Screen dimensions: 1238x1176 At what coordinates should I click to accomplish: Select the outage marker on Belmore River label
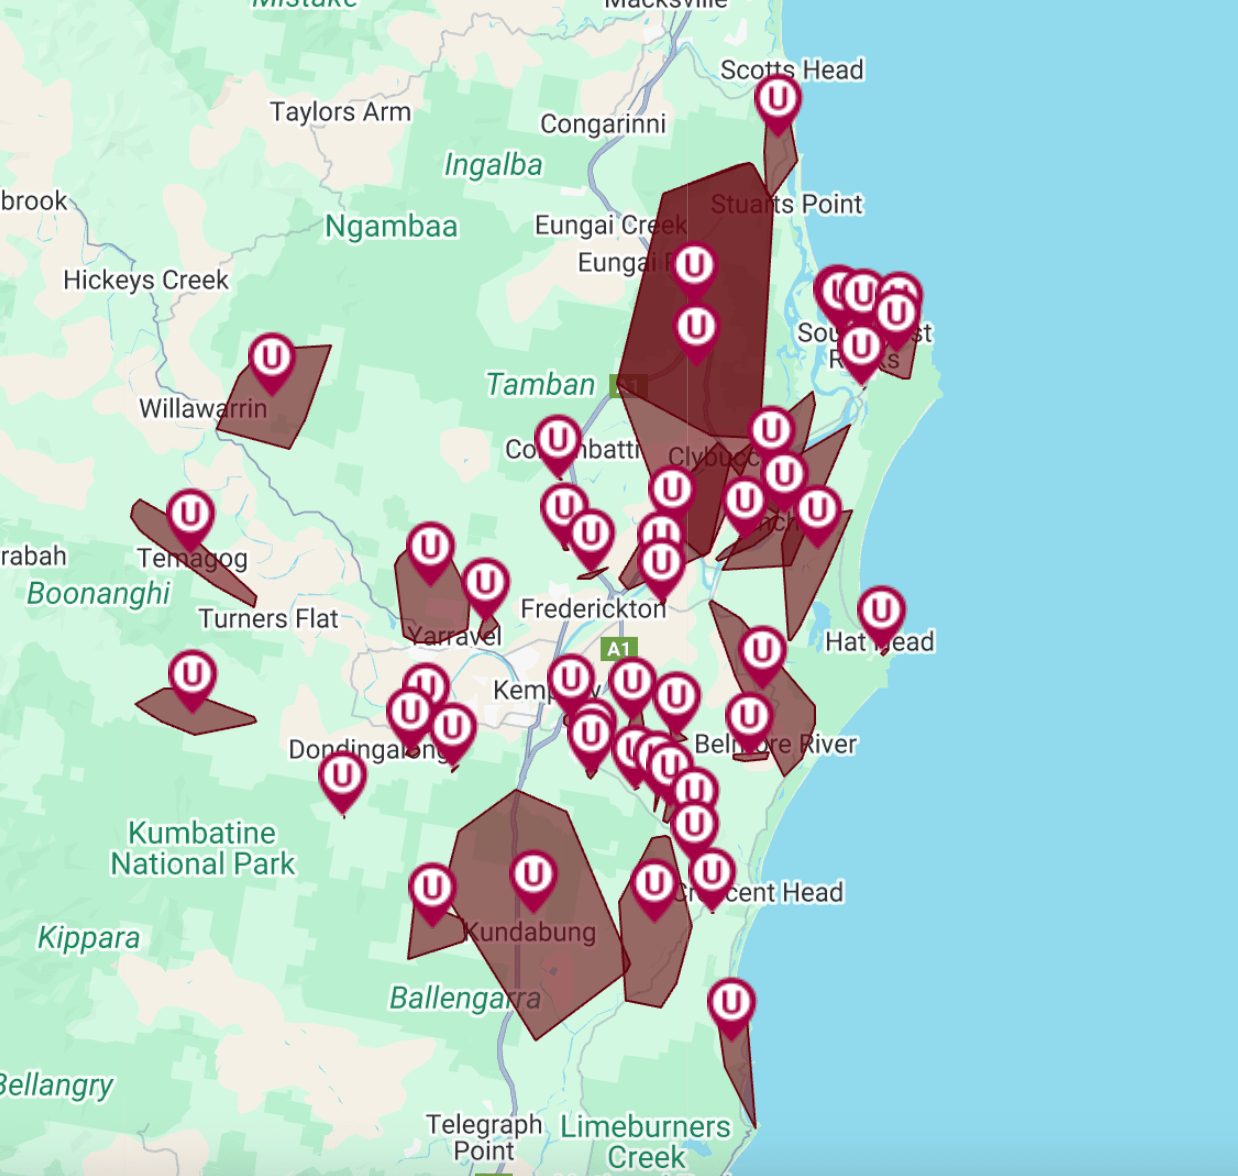point(748,722)
